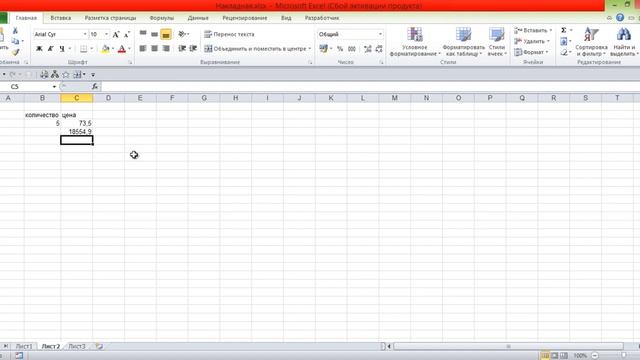Apply thousands separator 000 format

click(x=351, y=49)
